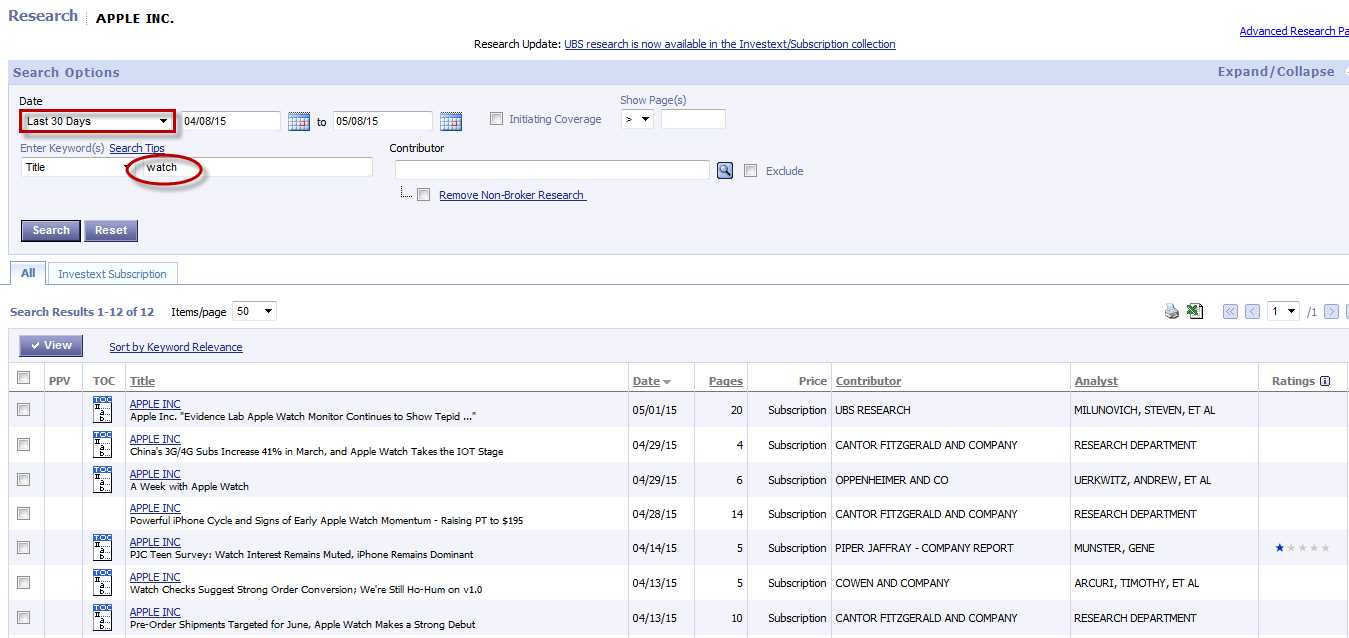Change Items/page dropdown from 50
The width and height of the screenshot is (1349, 638).
point(254,312)
